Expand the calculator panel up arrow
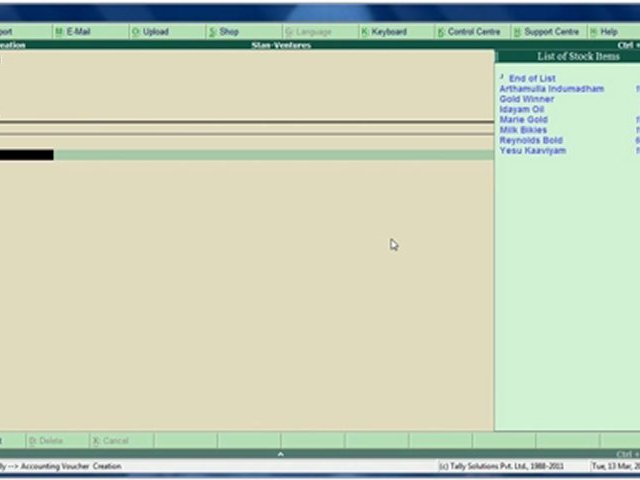This screenshot has height=480, width=640. click(280, 454)
